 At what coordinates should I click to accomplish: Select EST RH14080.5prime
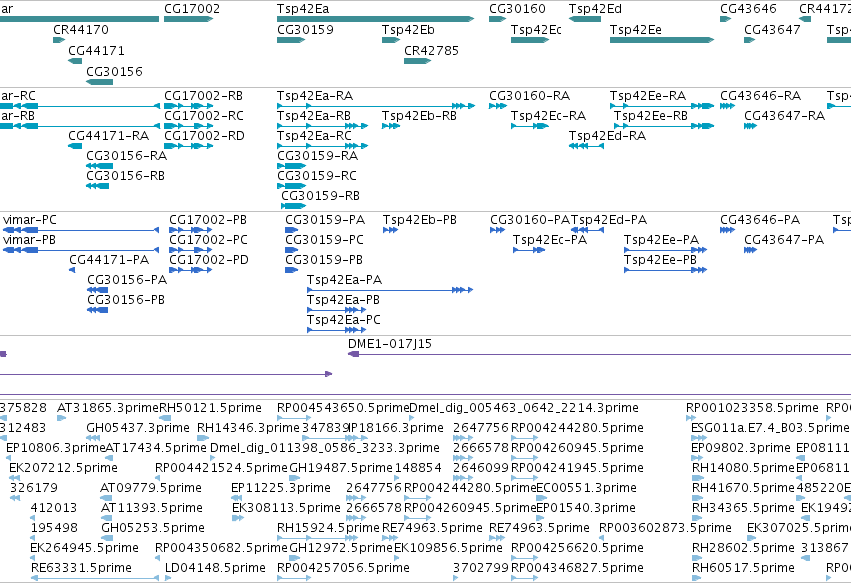pos(698,478)
